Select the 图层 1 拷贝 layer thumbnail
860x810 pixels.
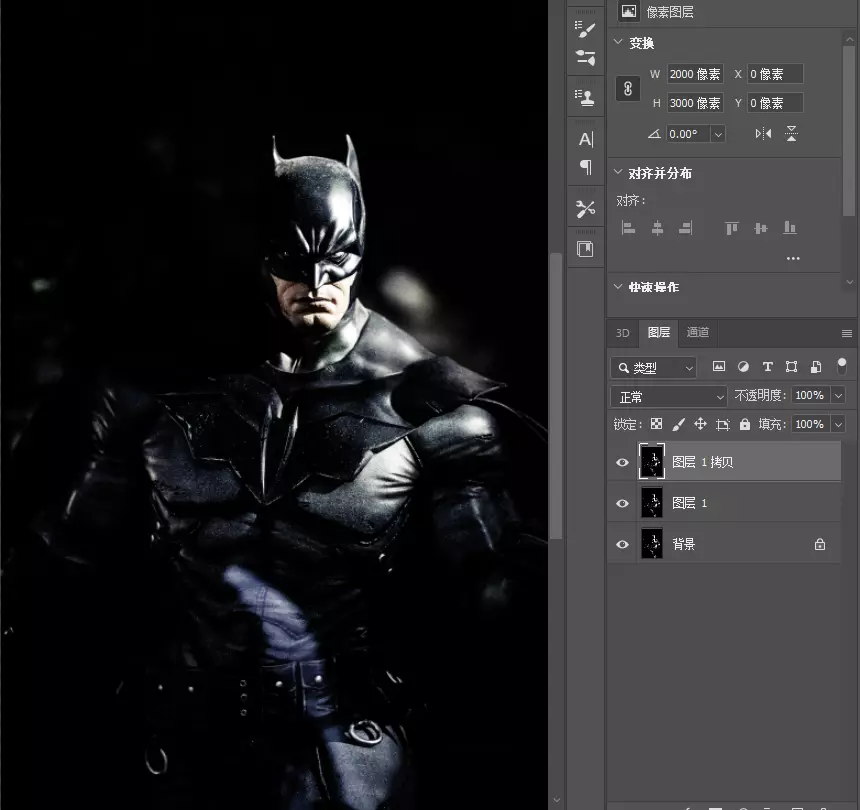652,461
